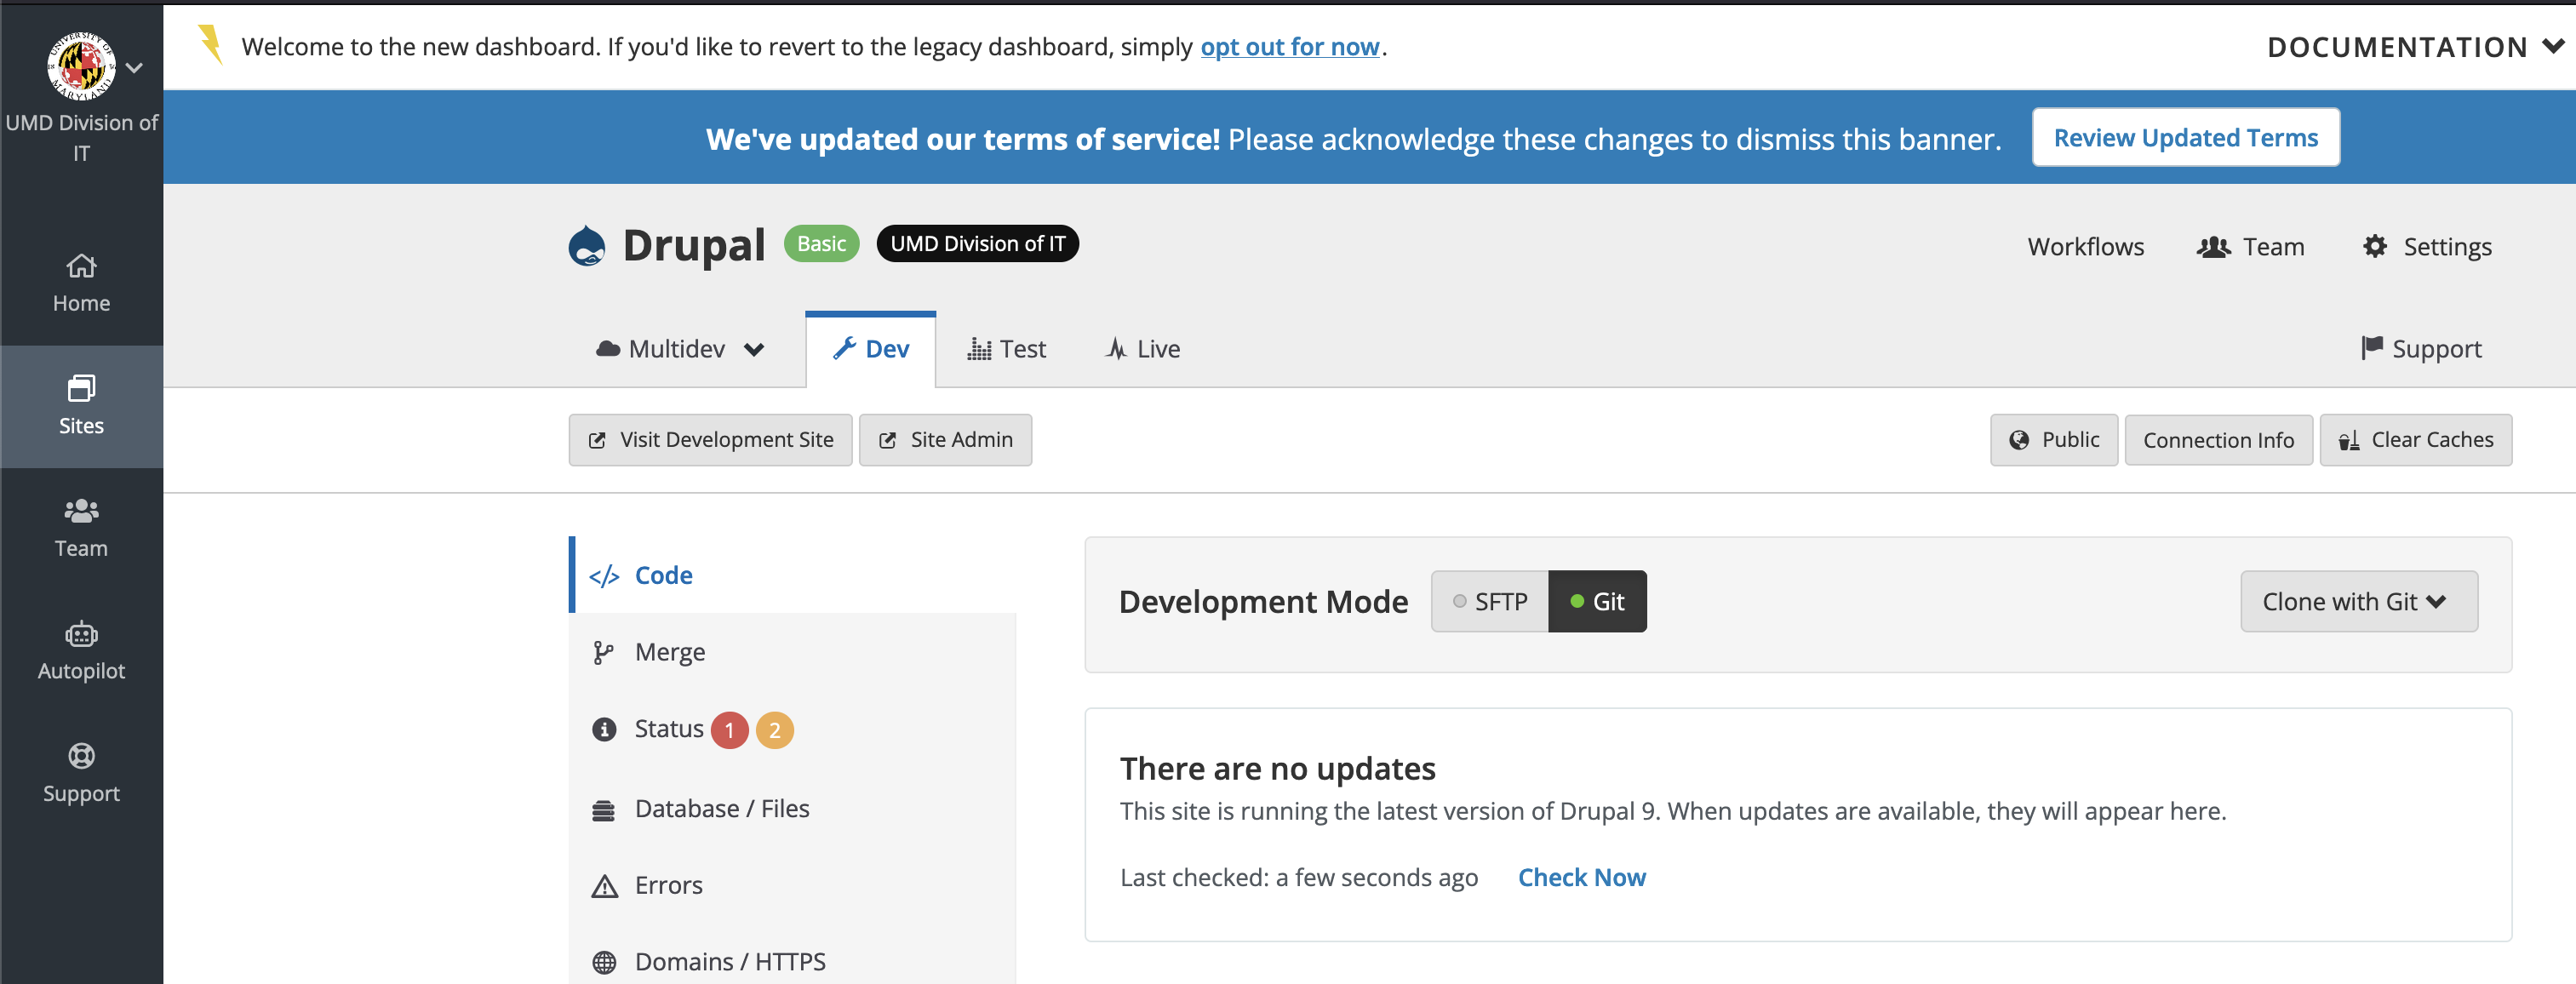The width and height of the screenshot is (2576, 984).
Task: Click the 'There are no updates' heading
Action: click(x=1277, y=768)
